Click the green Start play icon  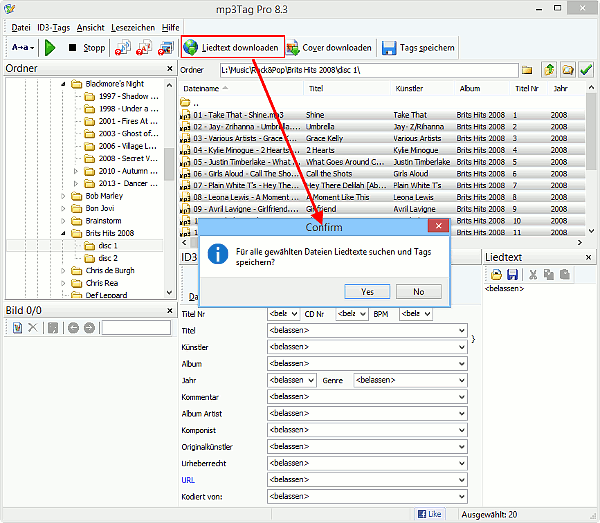coord(50,48)
